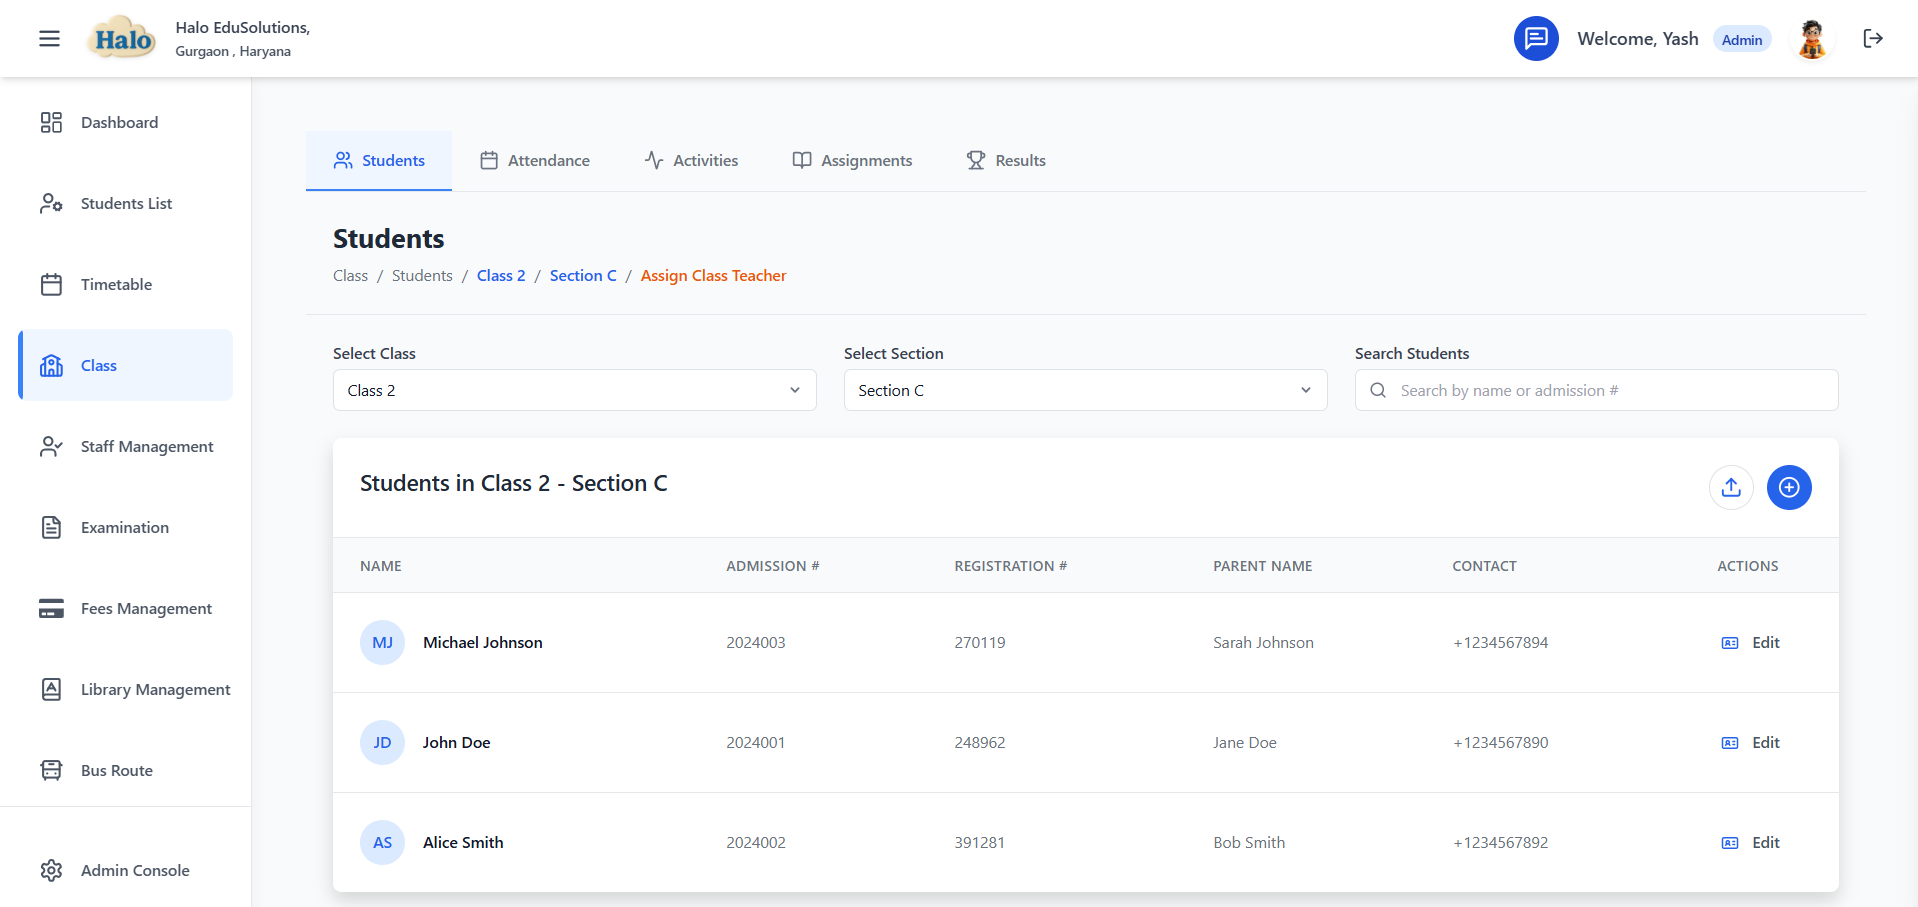Click the Assign Class Teacher breadcrumb link
1918x907 pixels.
coord(713,275)
